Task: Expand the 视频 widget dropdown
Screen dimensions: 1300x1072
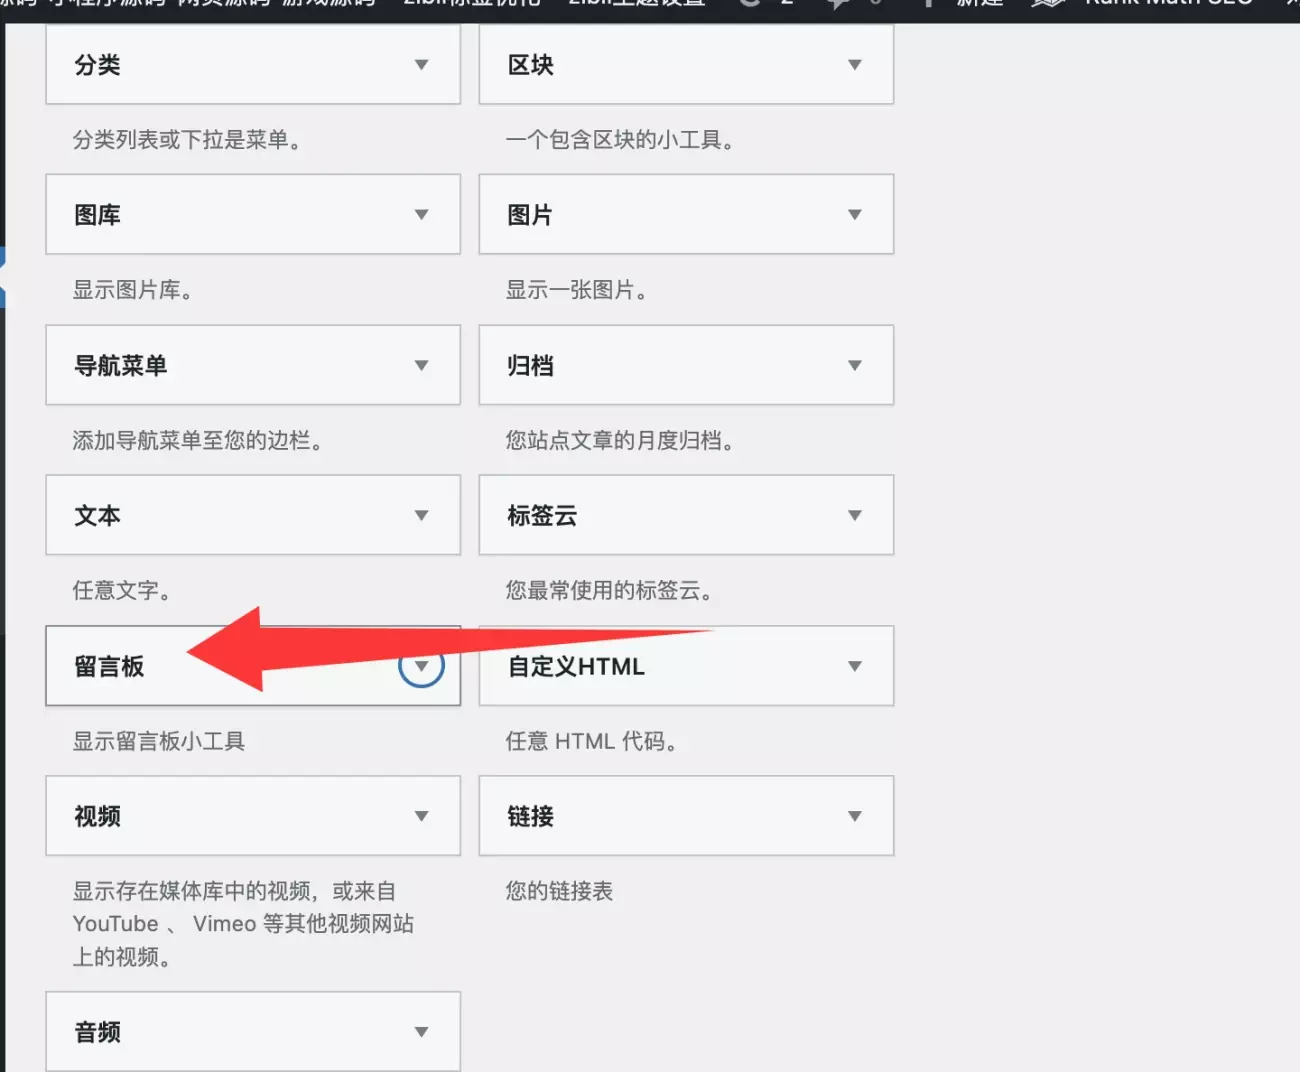Action: (422, 816)
